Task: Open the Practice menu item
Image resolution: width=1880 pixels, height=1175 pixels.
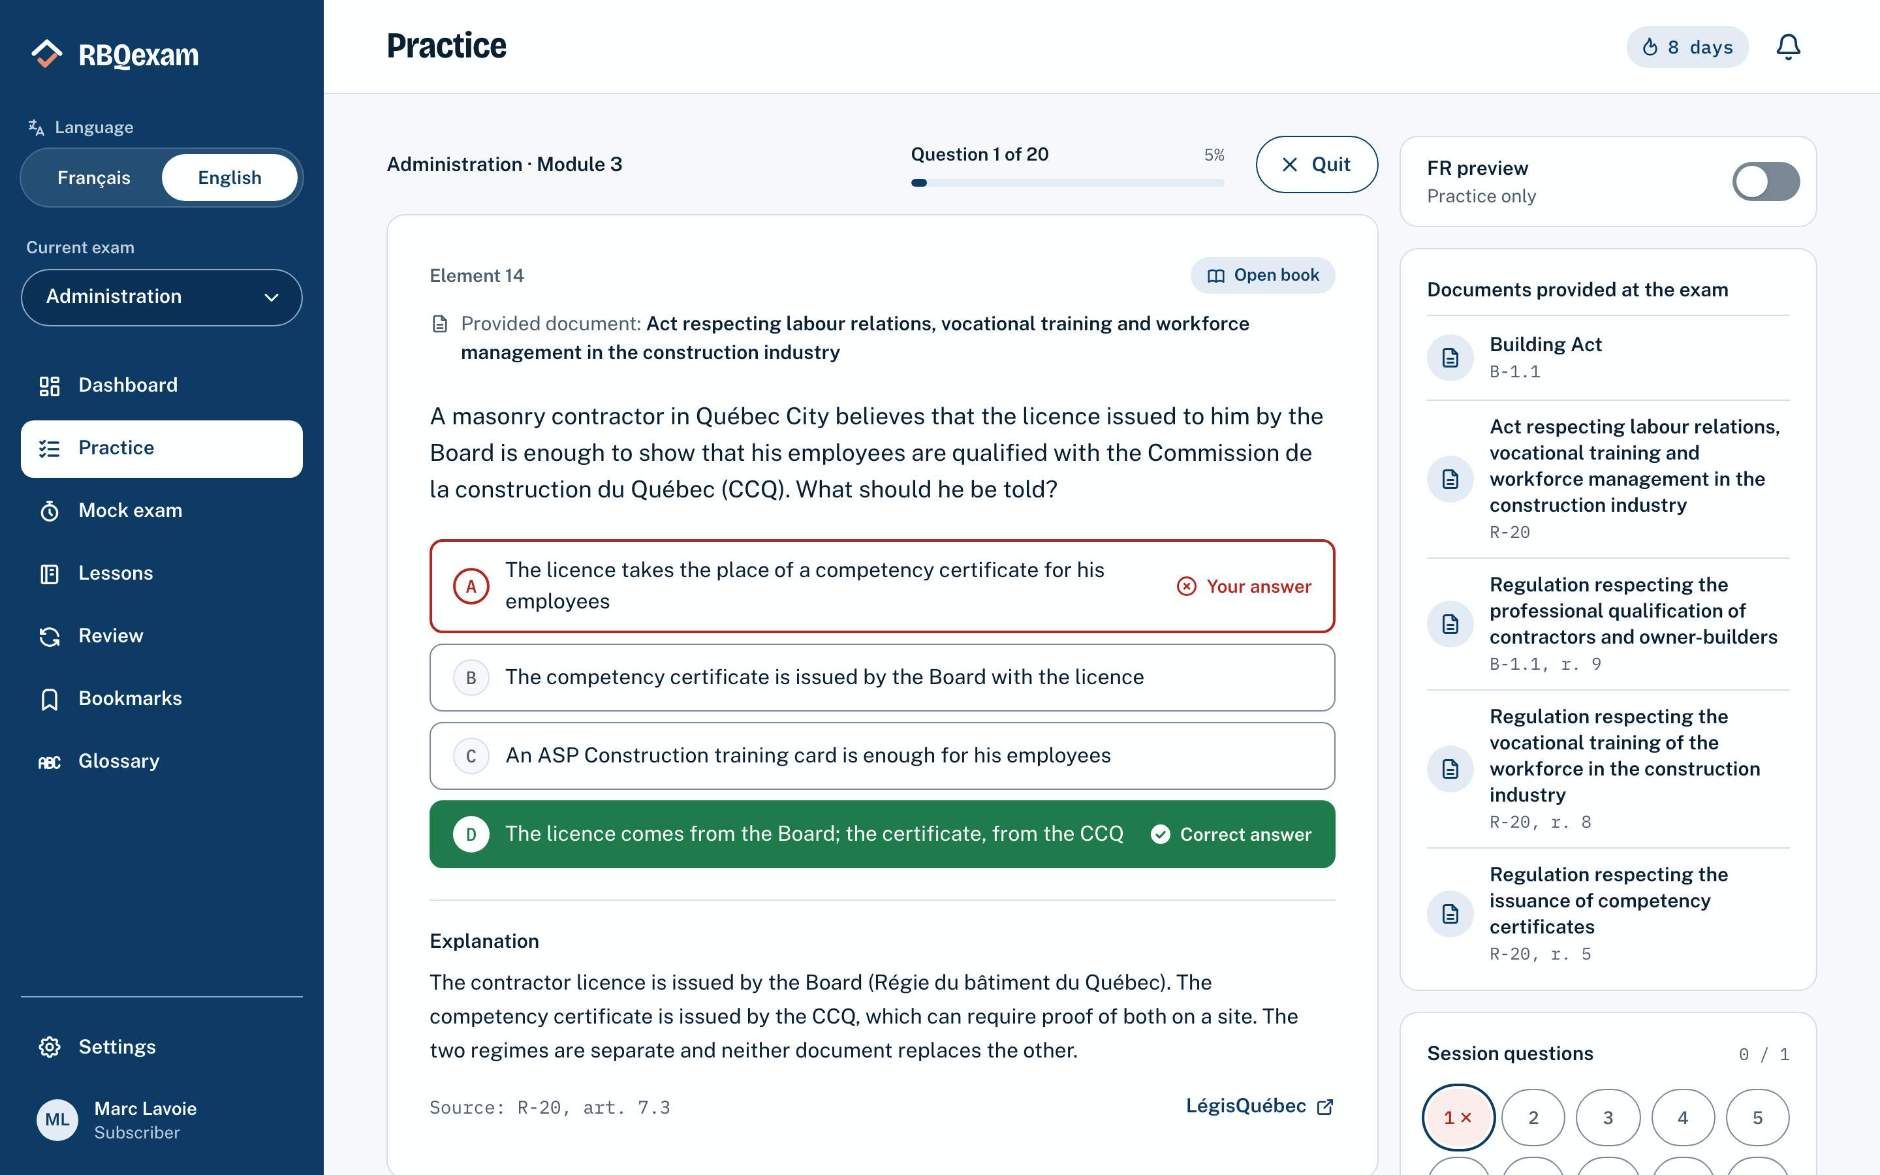Action: click(162, 449)
